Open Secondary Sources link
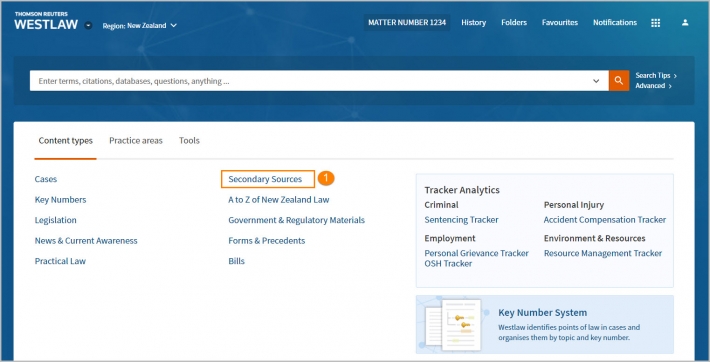The width and height of the screenshot is (710, 362). 265,179
